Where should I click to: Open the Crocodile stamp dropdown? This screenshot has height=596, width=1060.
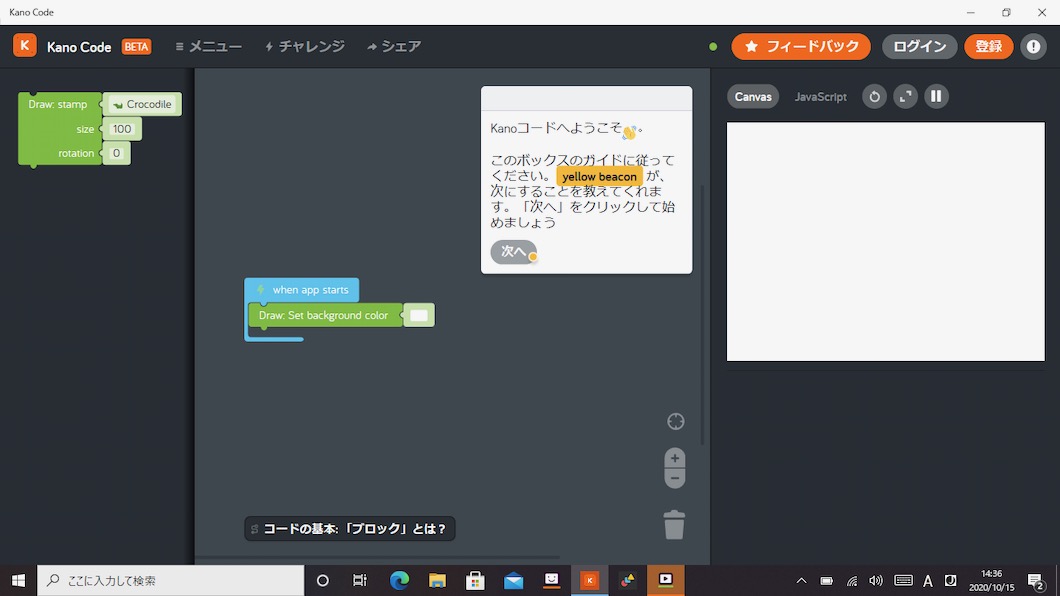tap(143, 104)
